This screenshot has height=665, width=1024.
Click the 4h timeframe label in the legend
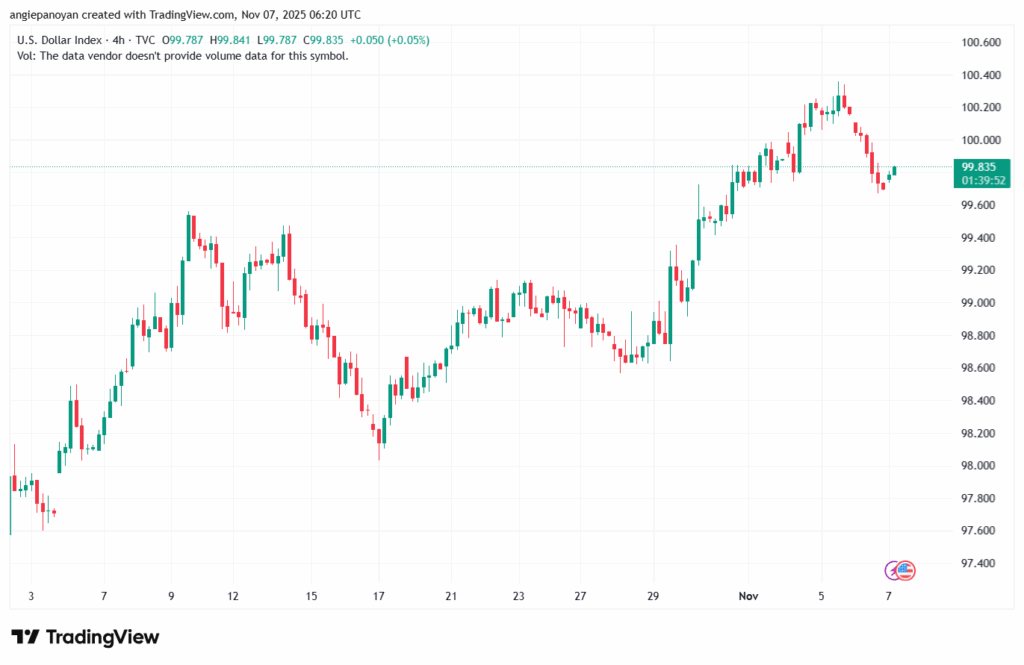point(117,40)
